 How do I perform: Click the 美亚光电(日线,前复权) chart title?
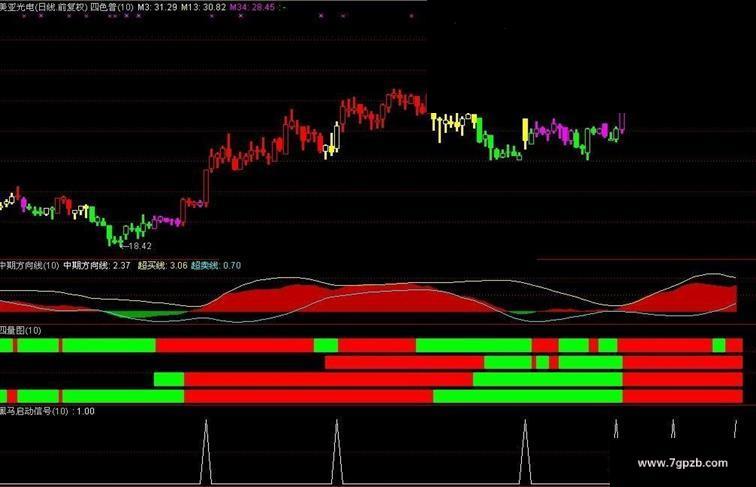click(x=44, y=7)
